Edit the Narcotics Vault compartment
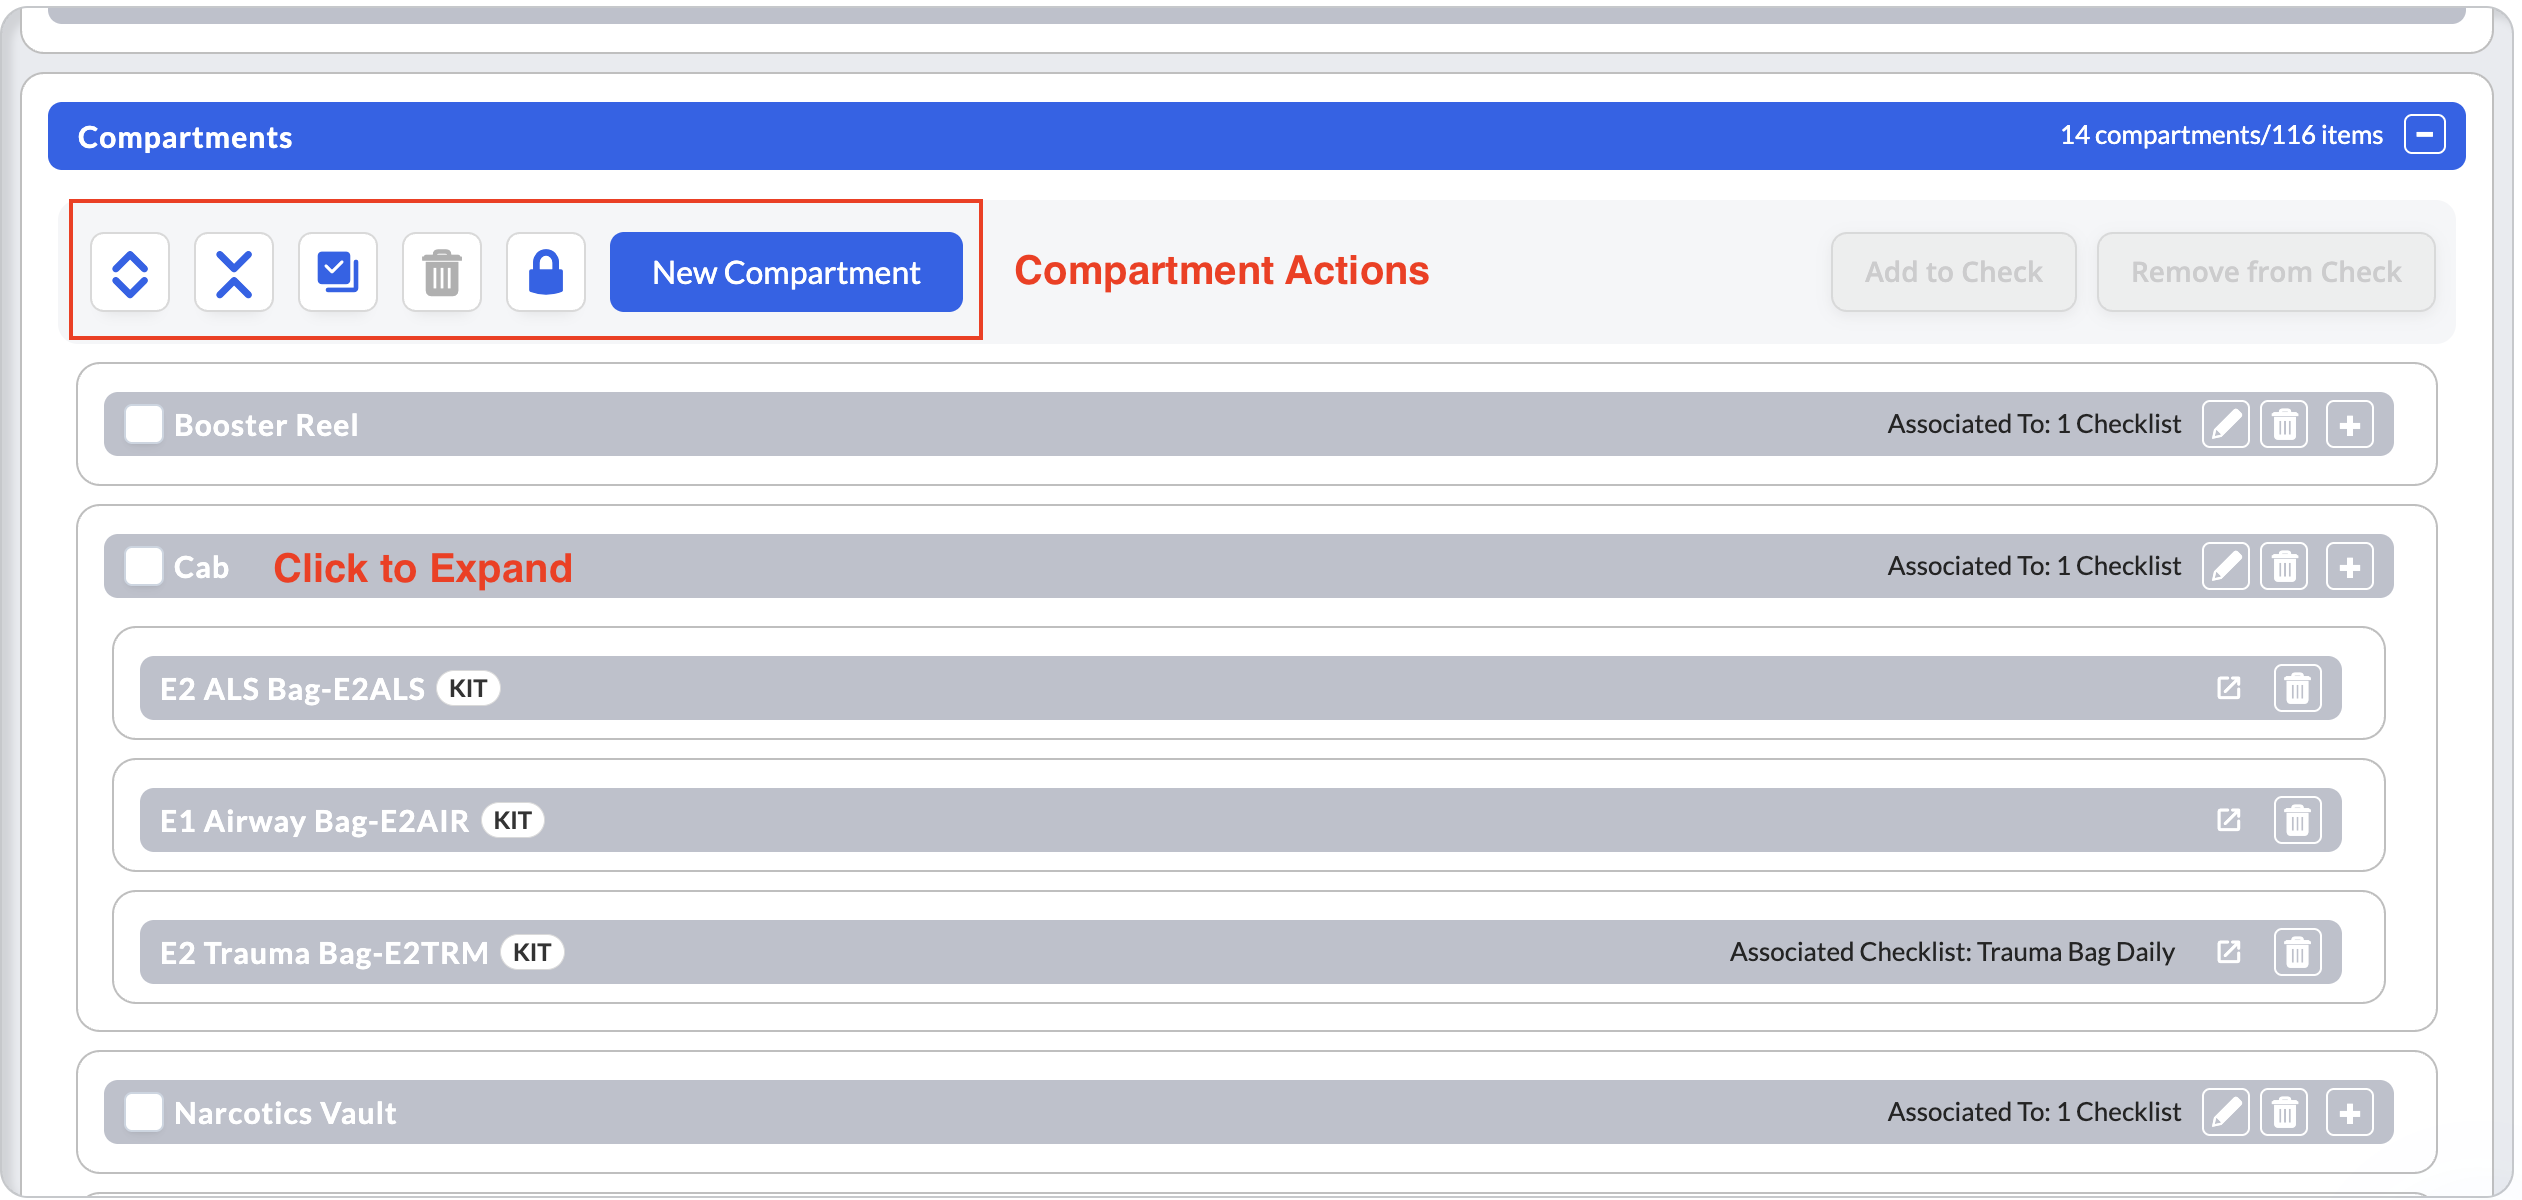Viewport: 2522px width, 1200px height. point(2226,1113)
